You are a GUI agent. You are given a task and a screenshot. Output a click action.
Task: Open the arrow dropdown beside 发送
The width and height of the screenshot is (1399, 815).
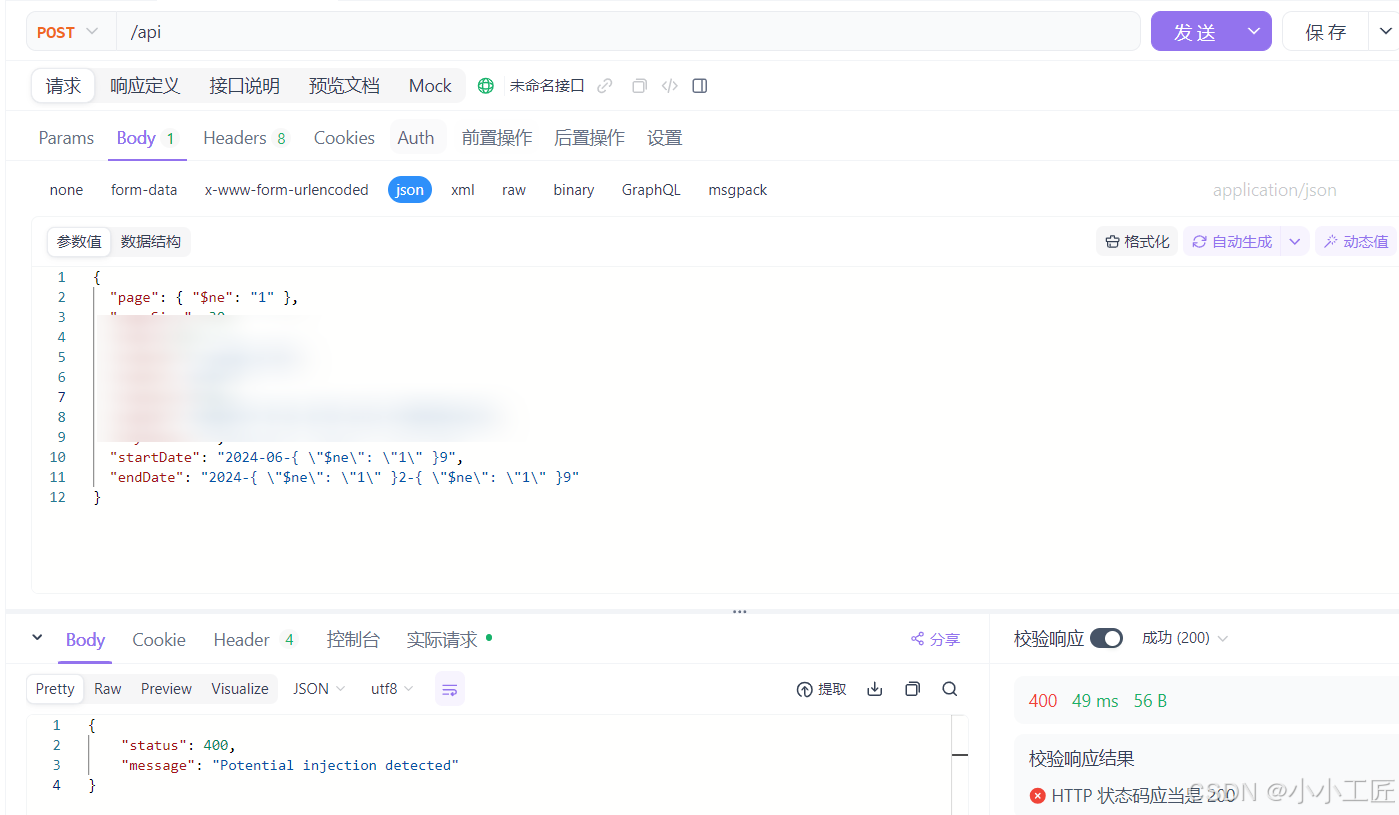click(1254, 32)
